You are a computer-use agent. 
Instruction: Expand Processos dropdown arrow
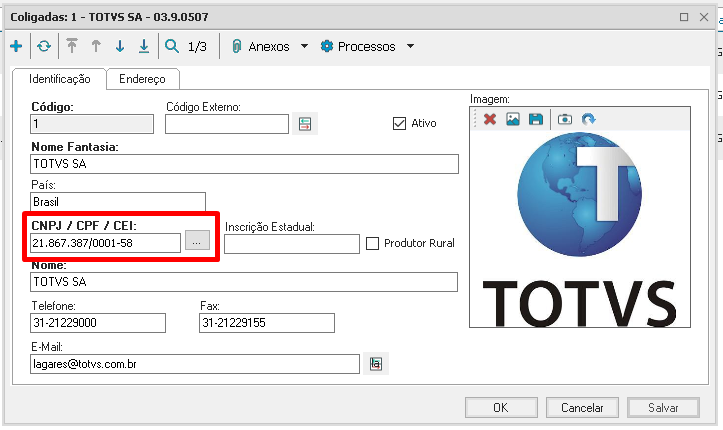410,46
